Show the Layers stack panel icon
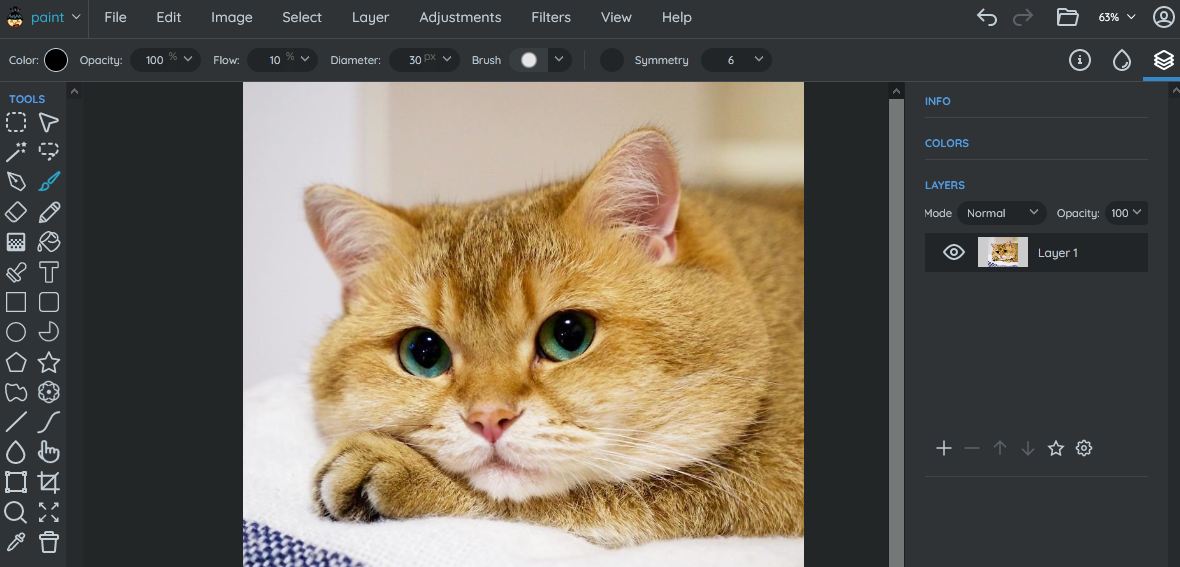The height and width of the screenshot is (567, 1180). (x=1163, y=60)
